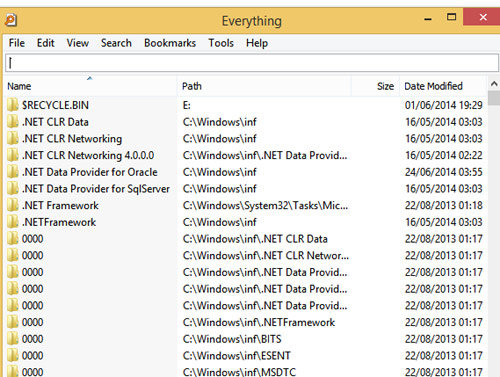Sort results by the Name column header

(90, 86)
